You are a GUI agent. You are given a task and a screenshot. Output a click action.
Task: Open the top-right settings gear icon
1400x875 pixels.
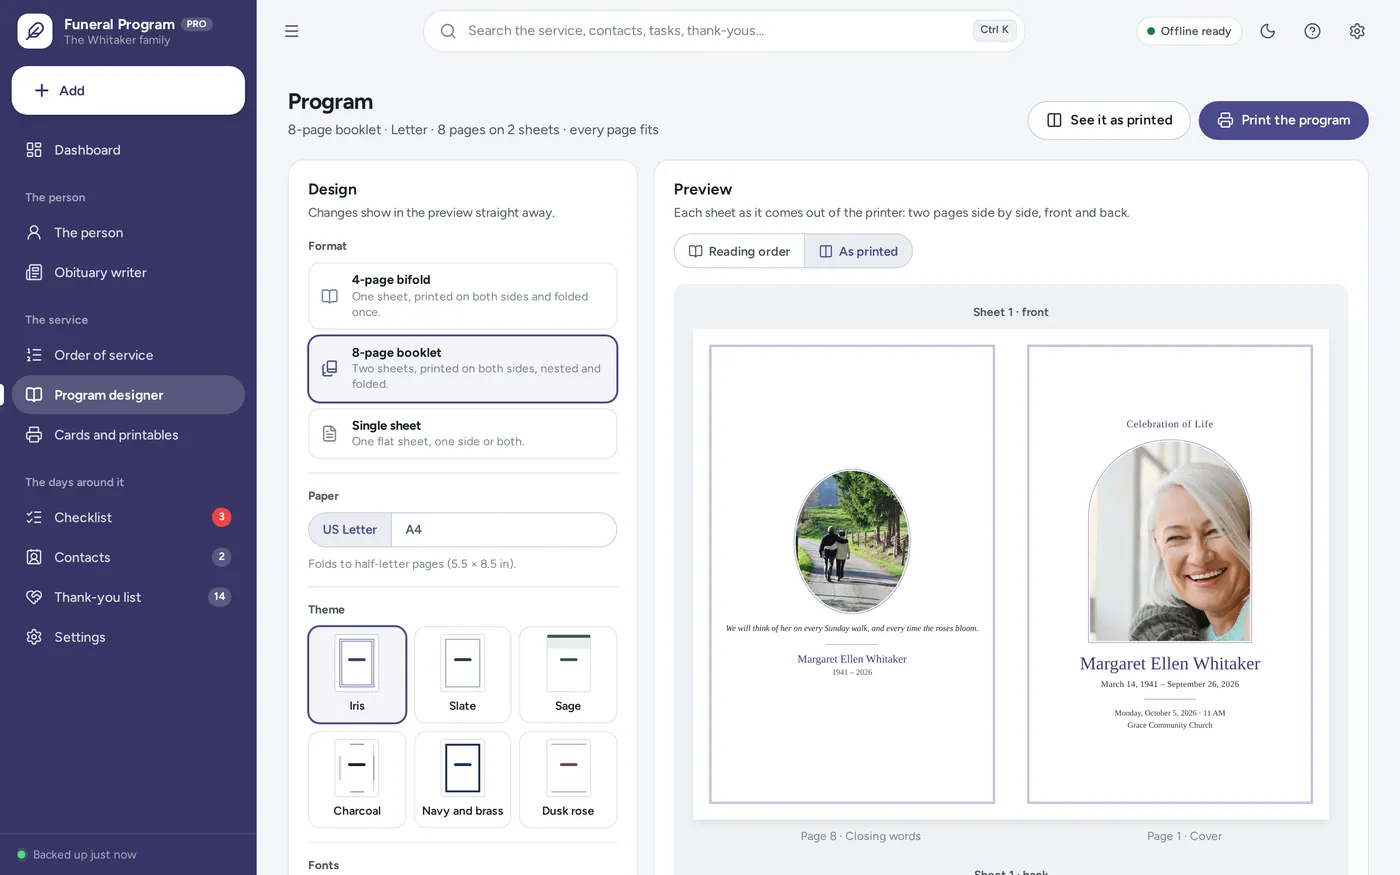pos(1357,31)
